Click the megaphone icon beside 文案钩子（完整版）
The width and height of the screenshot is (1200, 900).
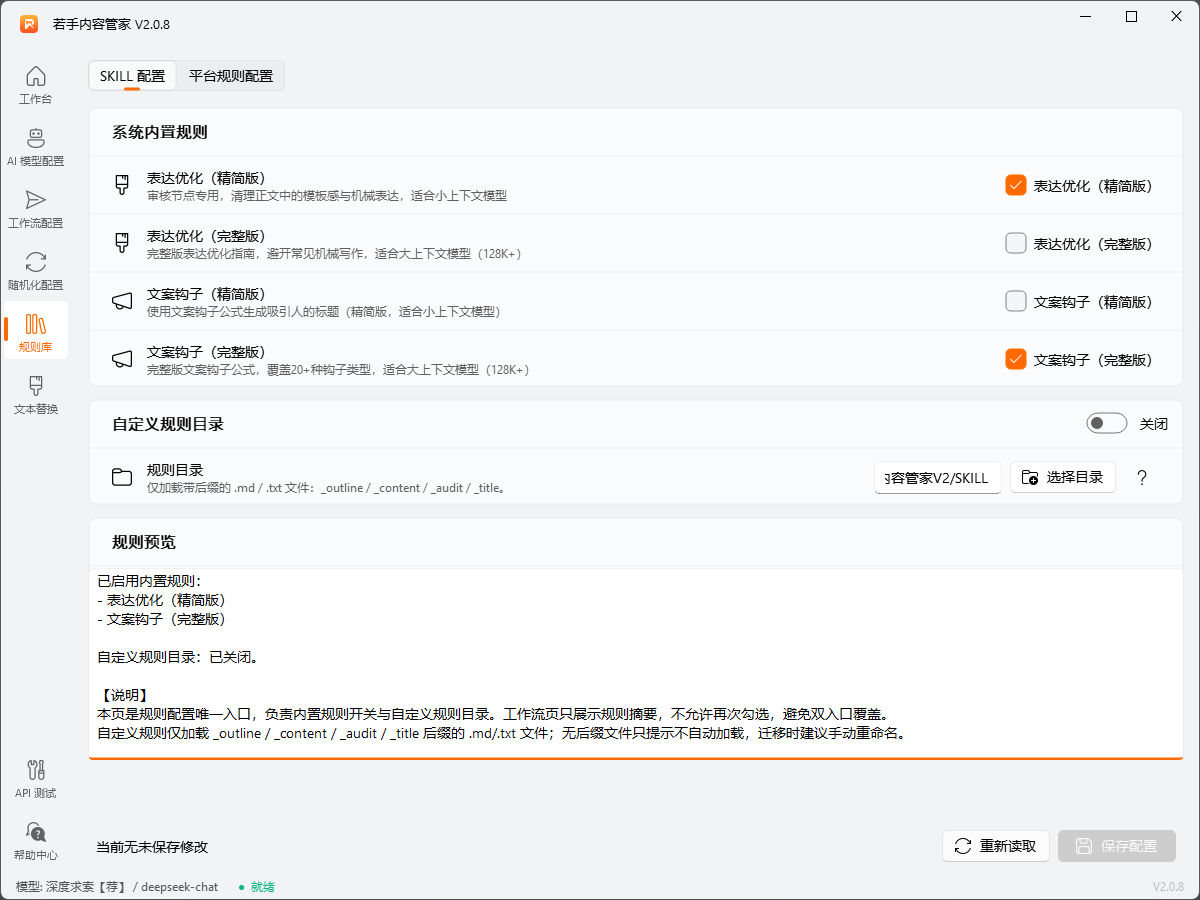click(x=121, y=359)
